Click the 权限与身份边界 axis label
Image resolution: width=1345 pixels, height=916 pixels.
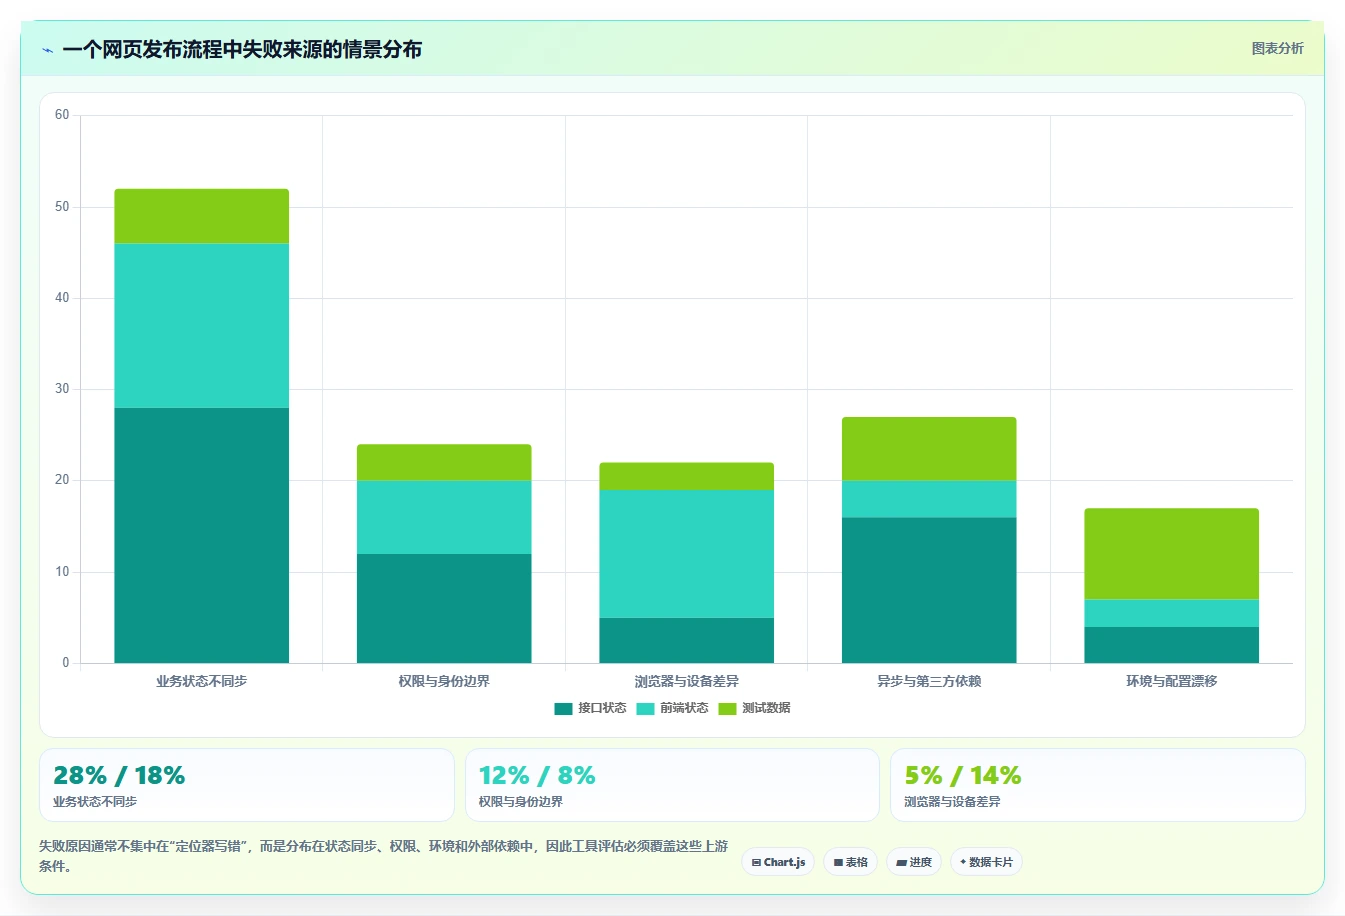coord(444,681)
